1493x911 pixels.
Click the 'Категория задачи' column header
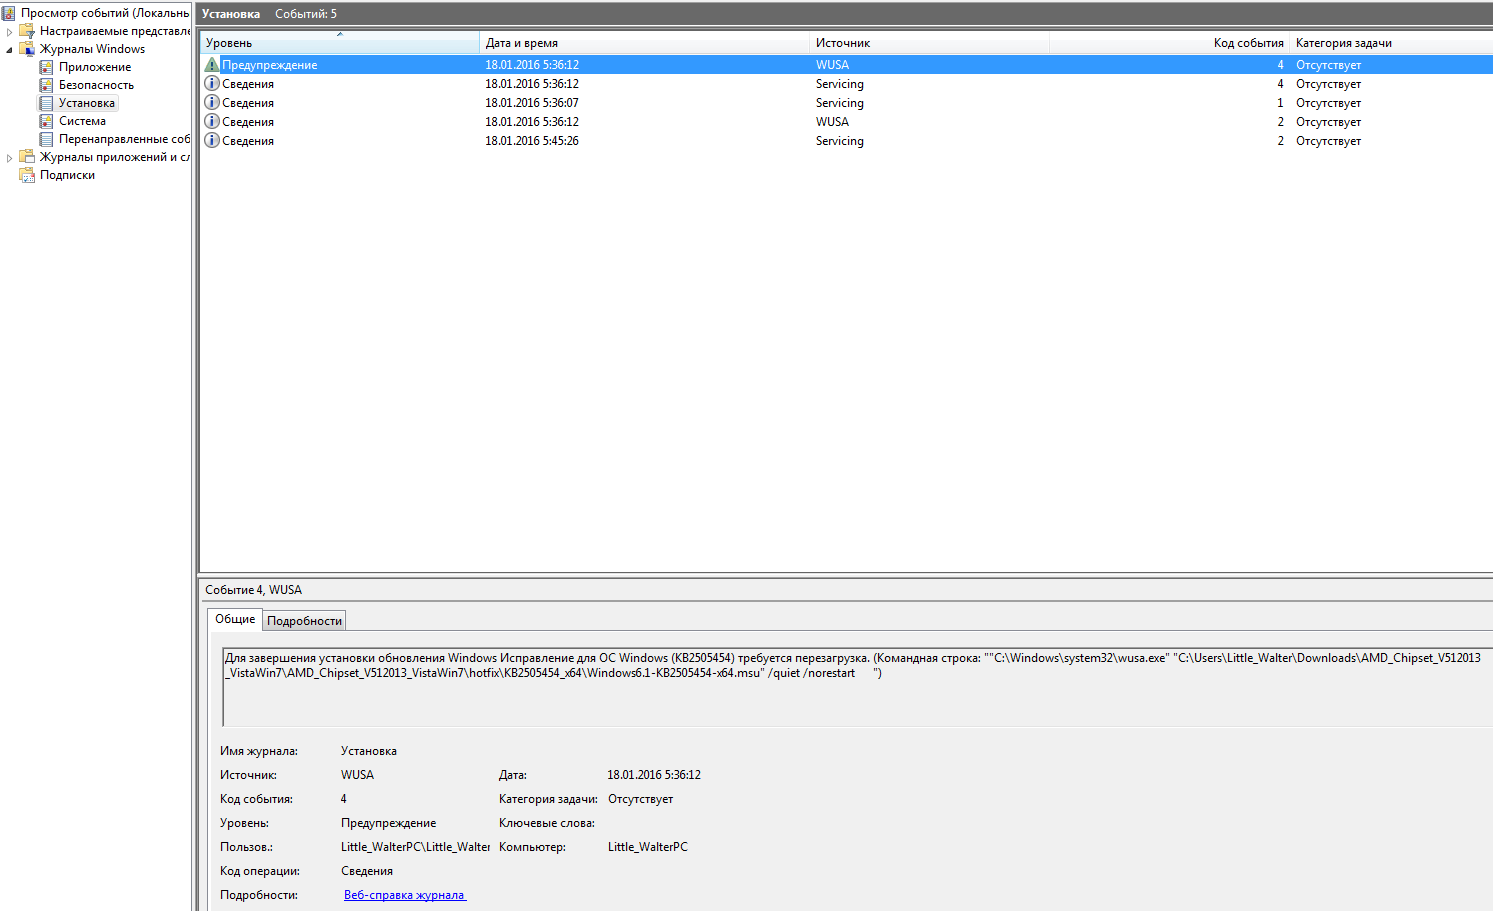[1391, 43]
